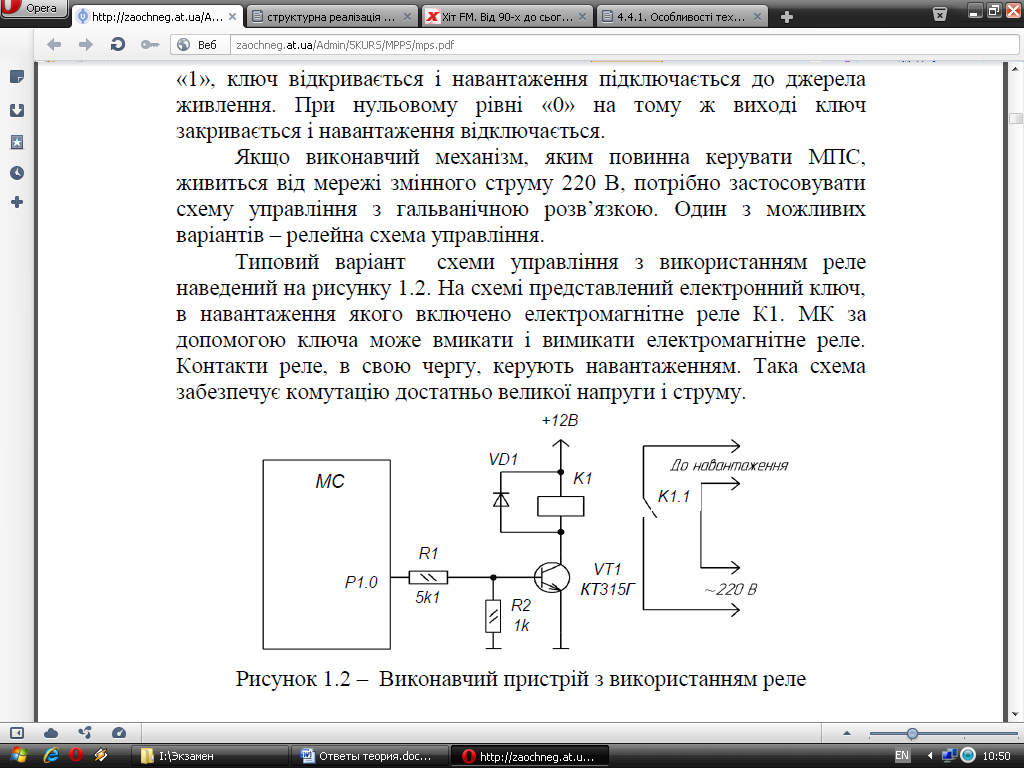Toggle the panels sidebar in status bar
The height and width of the screenshot is (768, 1024).
[17, 733]
